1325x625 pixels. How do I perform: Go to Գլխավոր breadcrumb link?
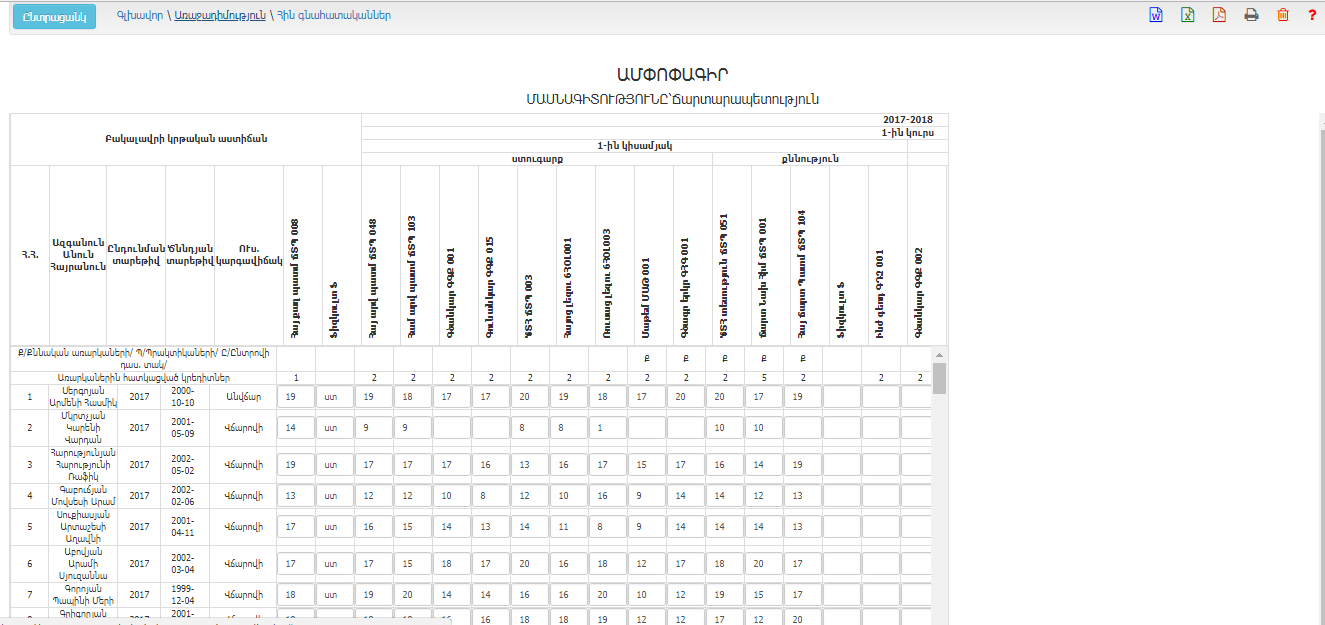[138, 16]
